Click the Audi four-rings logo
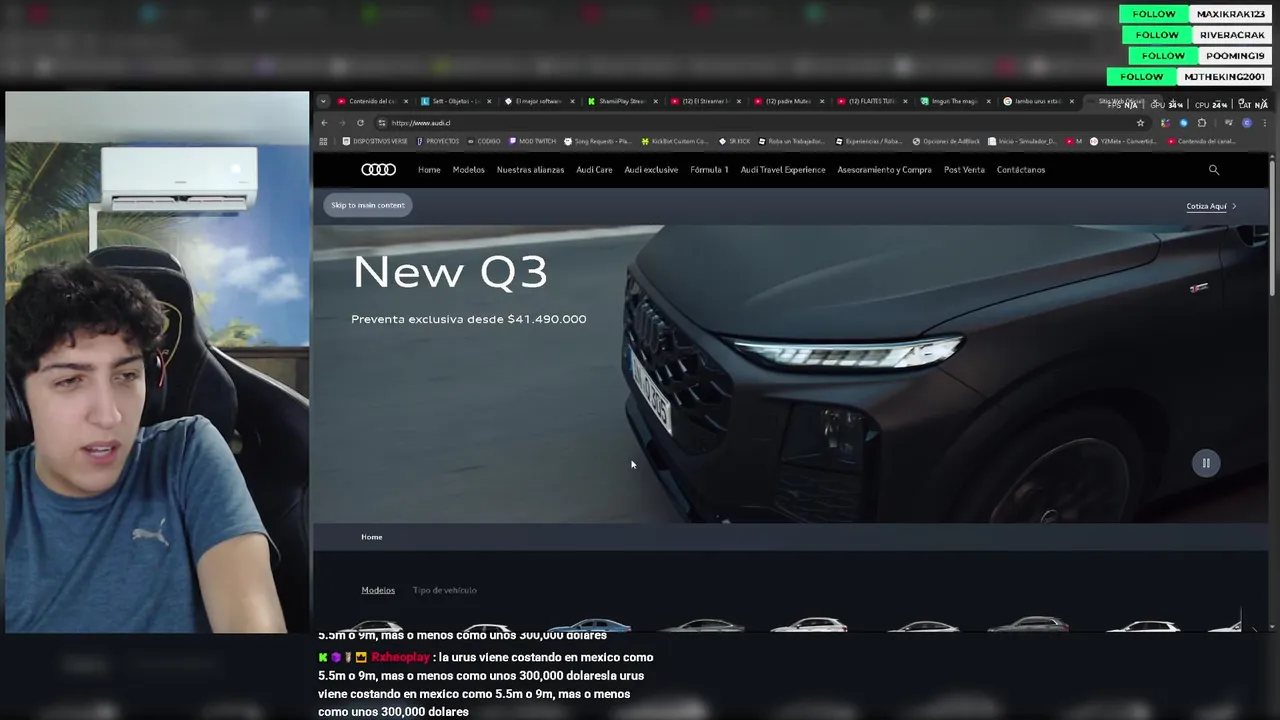This screenshot has height=720, width=1280. (x=378, y=170)
